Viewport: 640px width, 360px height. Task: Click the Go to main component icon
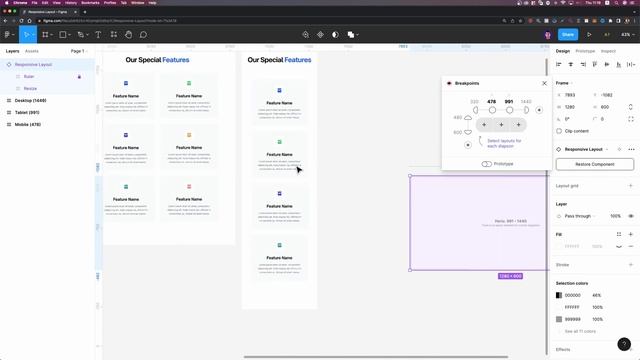(x=619, y=149)
